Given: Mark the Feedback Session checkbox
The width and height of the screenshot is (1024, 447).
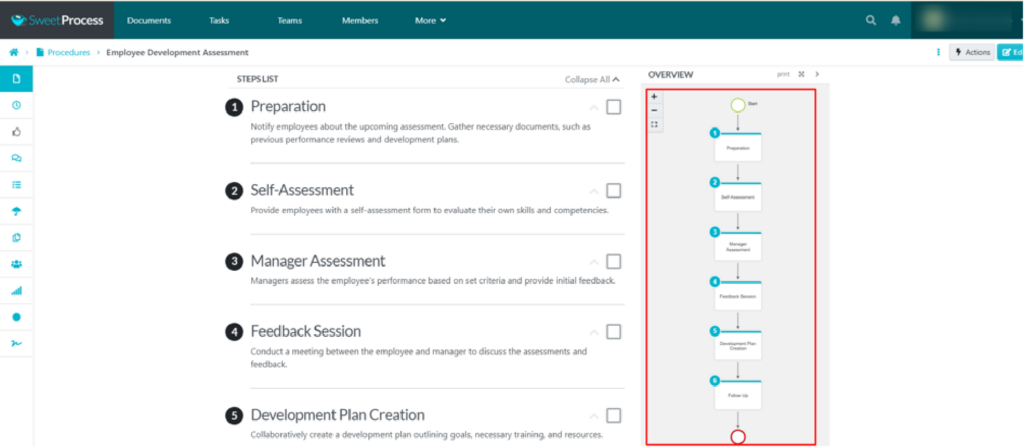Looking at the screenshot, I should (x=613, y=332).
